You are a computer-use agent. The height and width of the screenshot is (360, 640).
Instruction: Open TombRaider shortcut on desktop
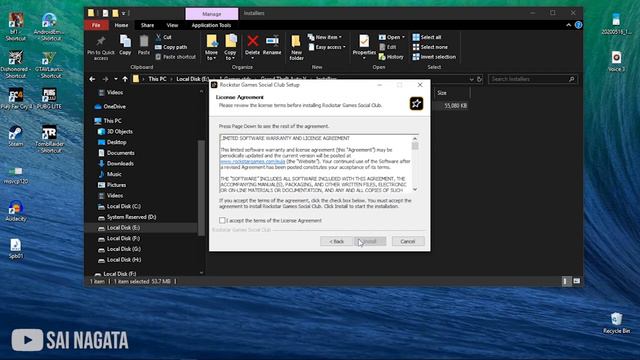point(49,139)
